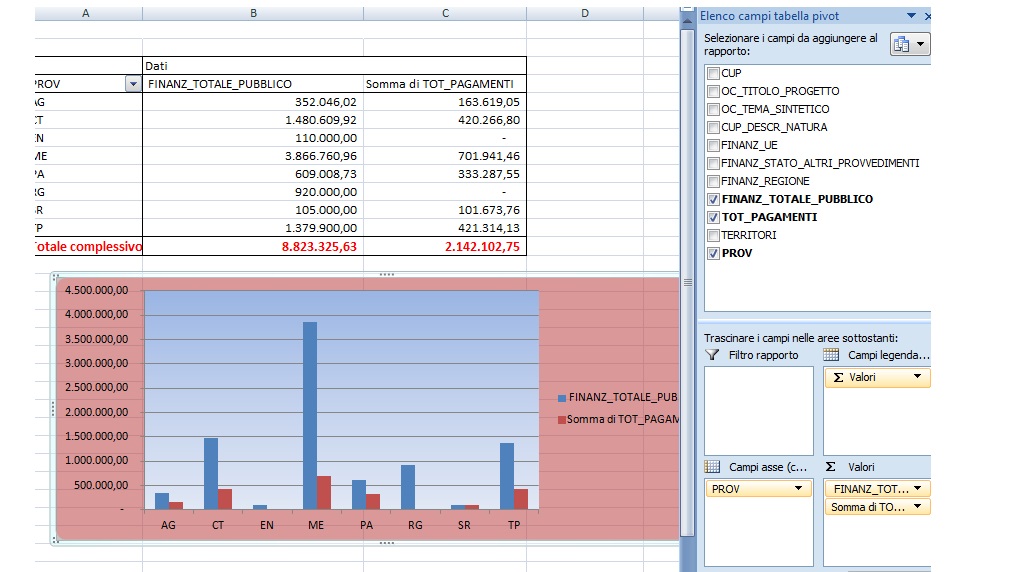This screenshot has height=572, width=1030.
Task: Check the CUP_DESCR_NATURA field checkbox
Action: pyautogui.click(x=713, y=127)
